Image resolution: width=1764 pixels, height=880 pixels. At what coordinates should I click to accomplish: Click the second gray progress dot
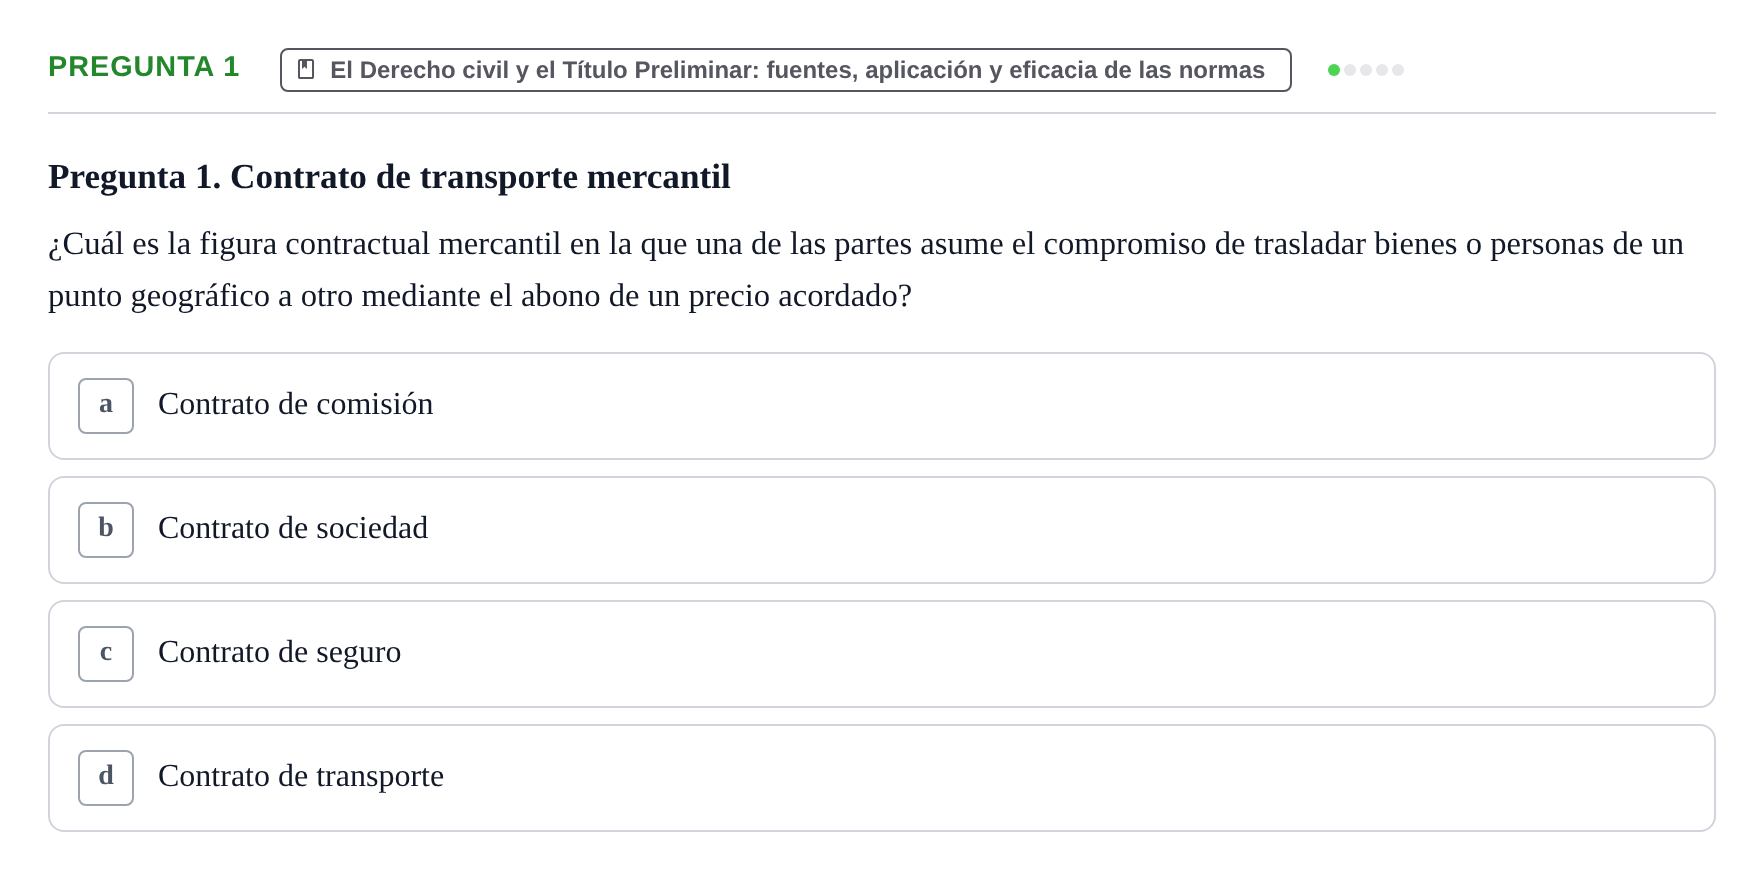[x=1350, y=70]
